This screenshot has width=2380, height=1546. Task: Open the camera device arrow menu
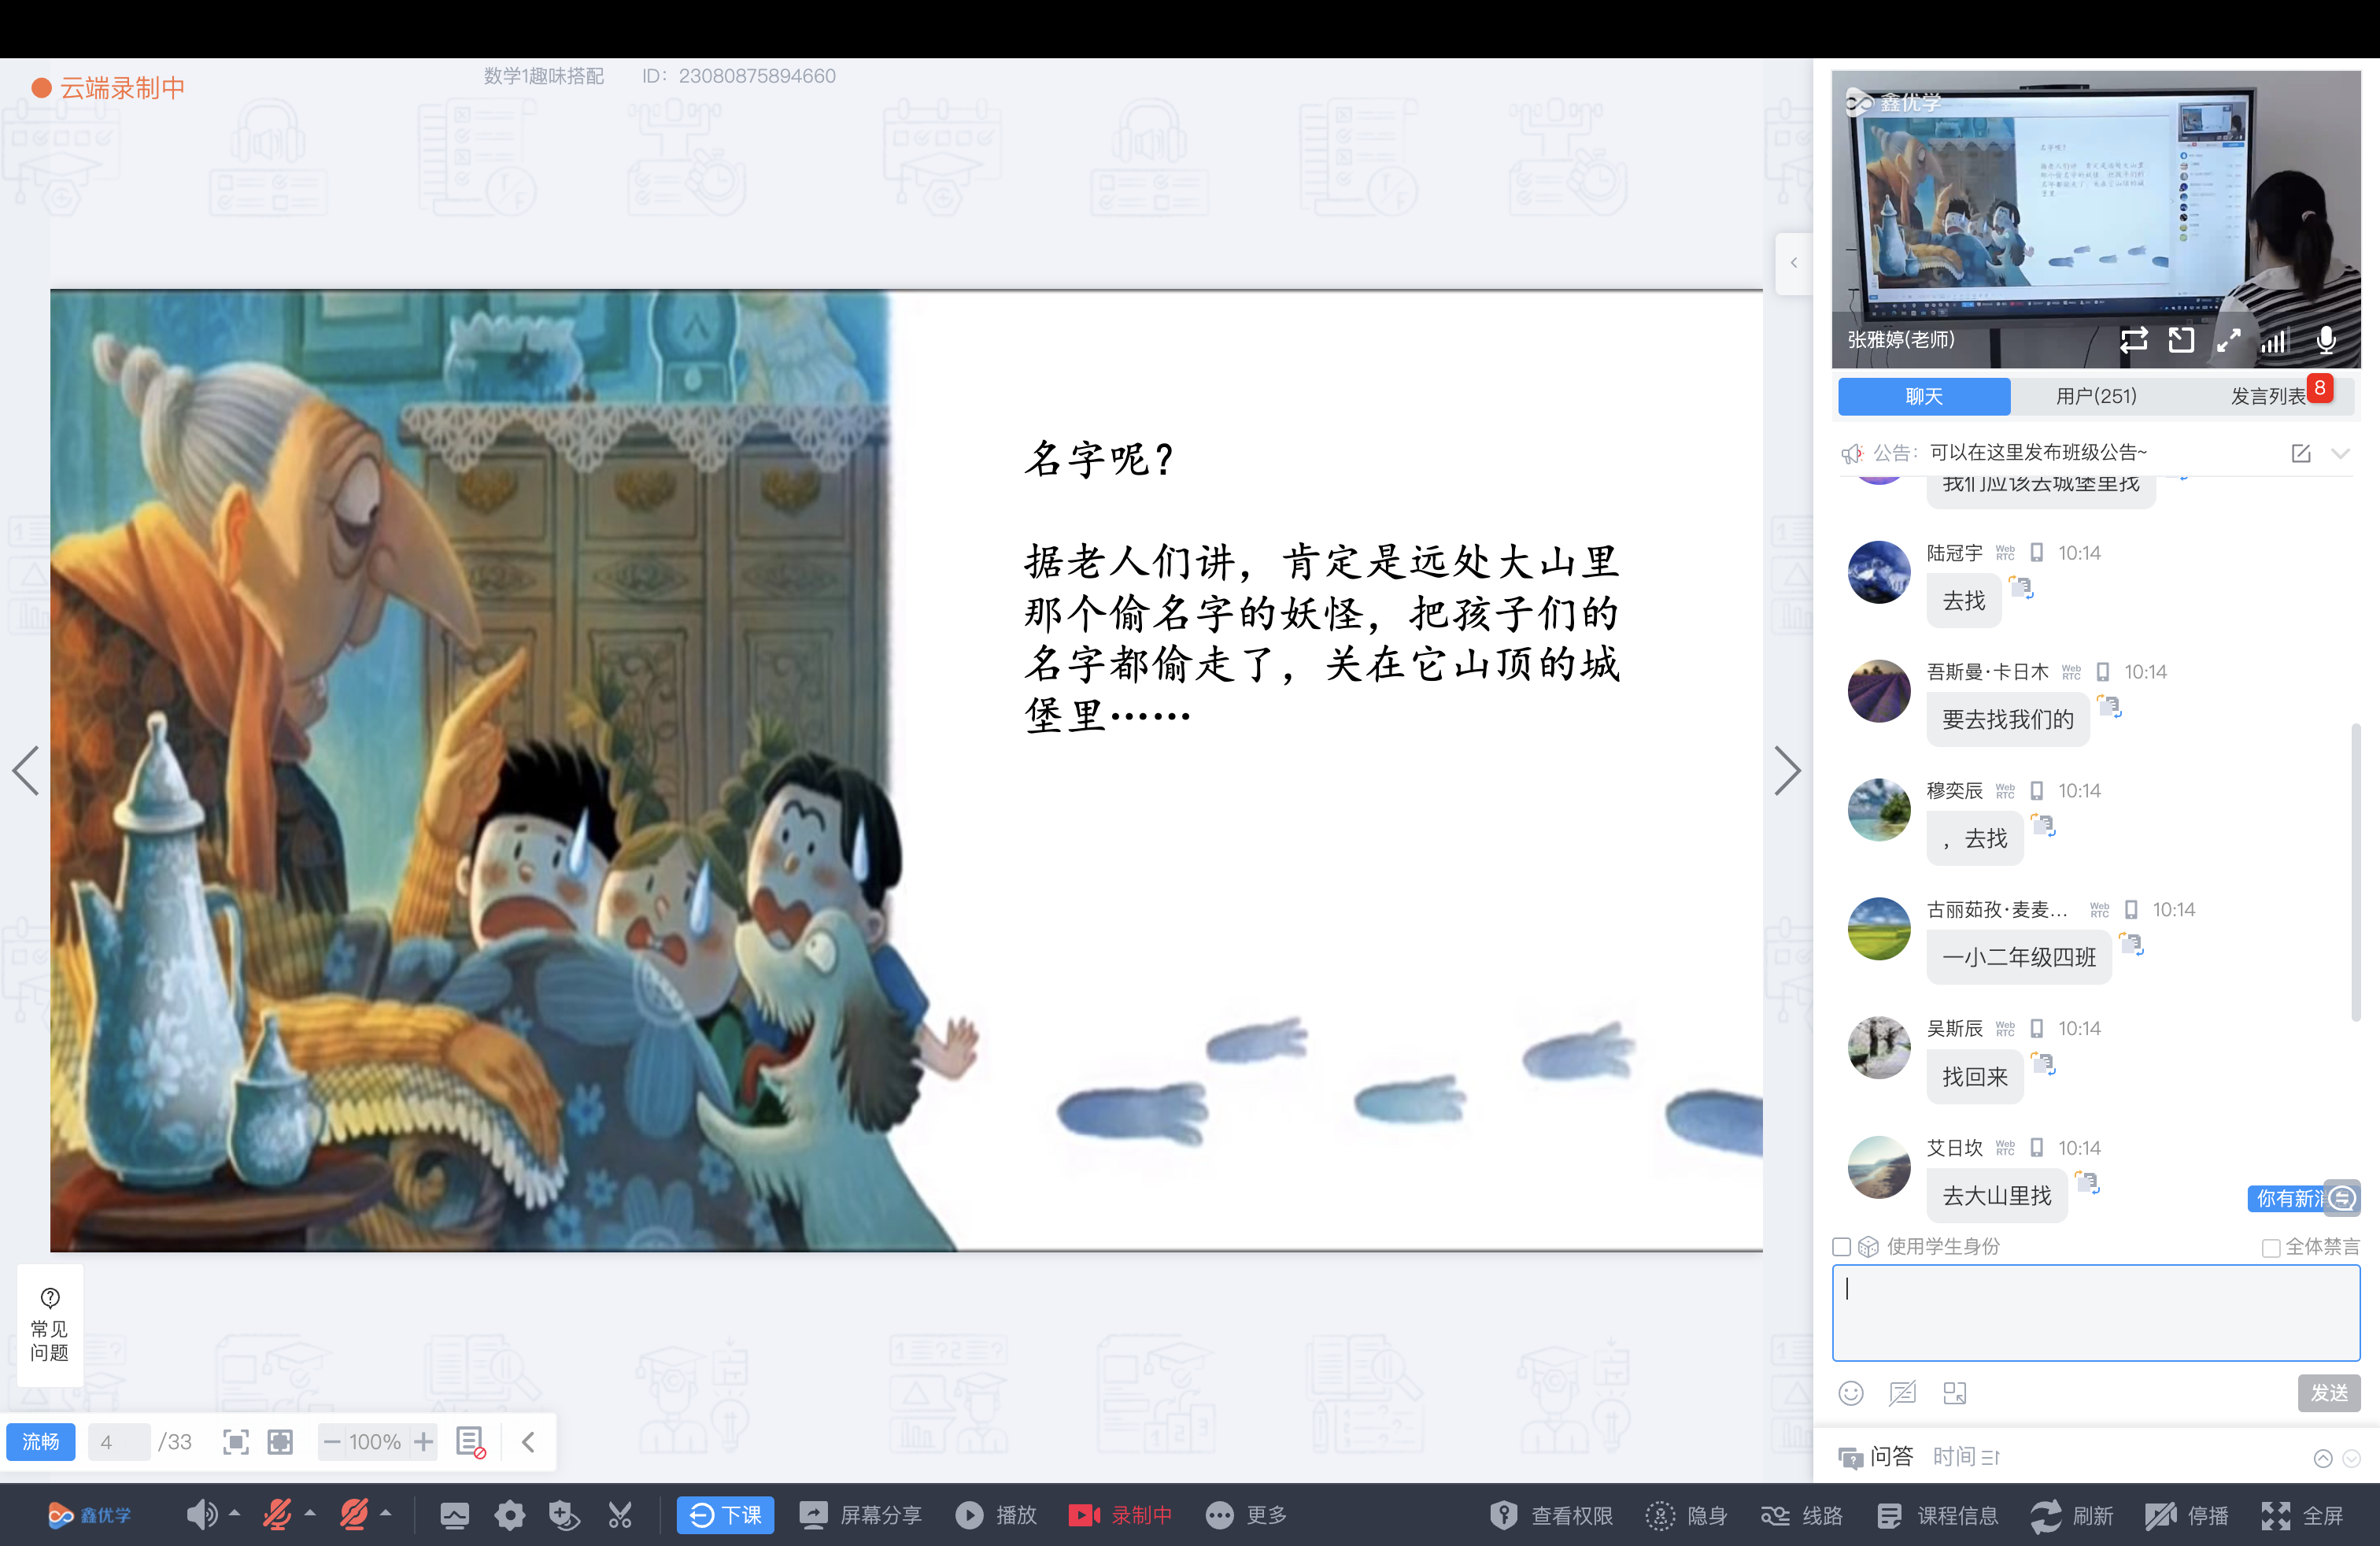pyautogui.click(x=386, y=1514)
